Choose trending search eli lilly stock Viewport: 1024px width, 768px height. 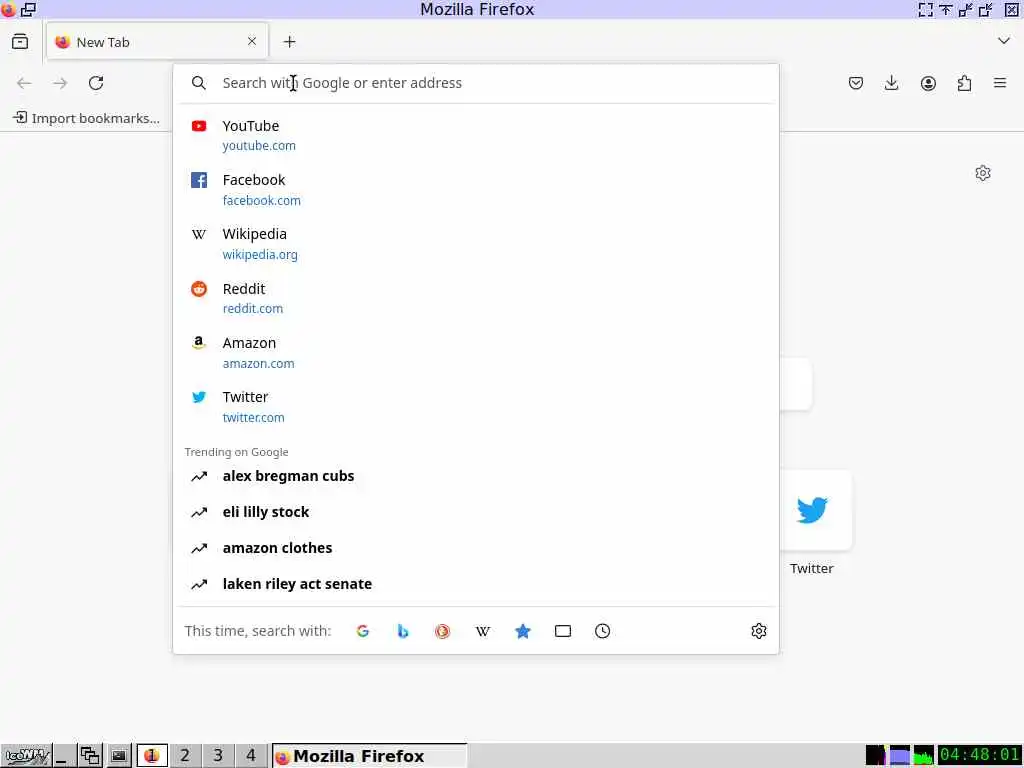pos(476,512)
